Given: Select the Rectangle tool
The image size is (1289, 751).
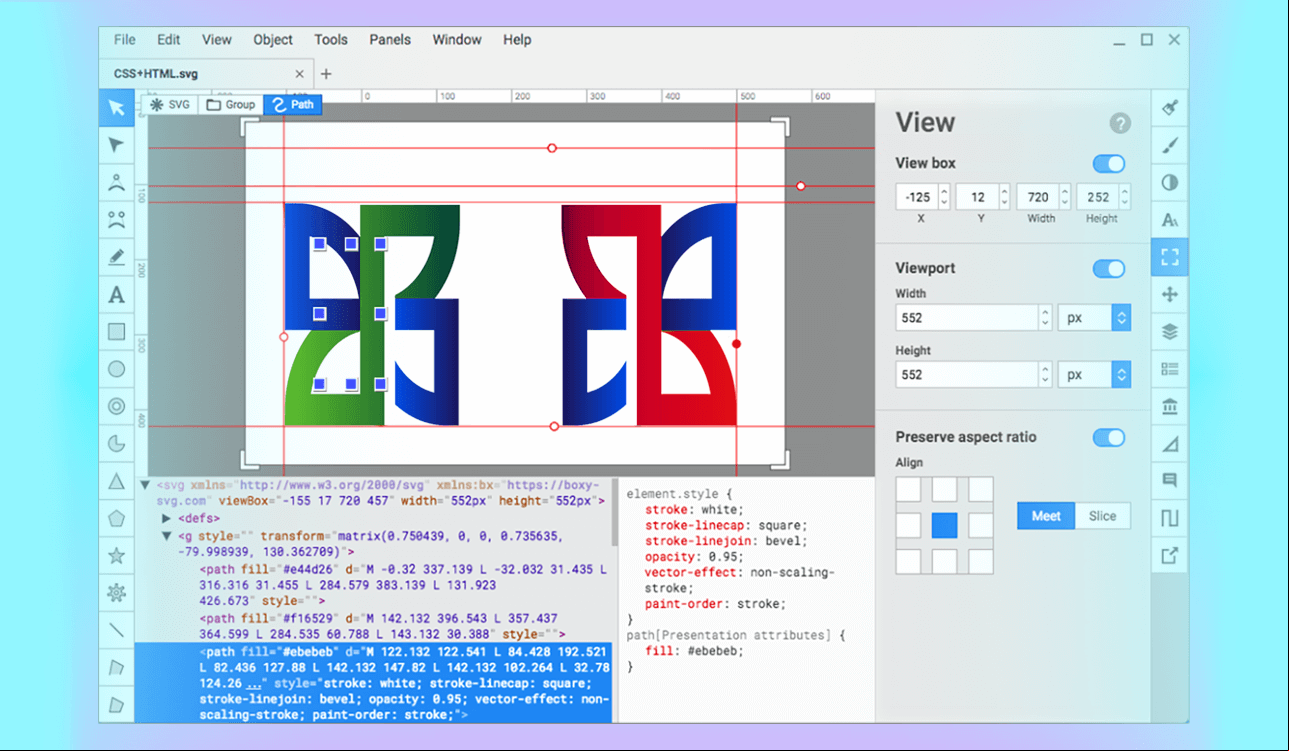Looking at the screenshot, I should pos(117,332).
